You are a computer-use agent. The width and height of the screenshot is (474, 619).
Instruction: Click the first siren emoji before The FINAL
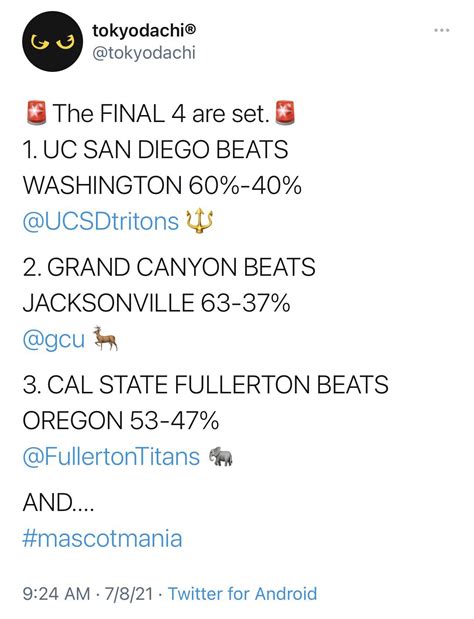[36, 113]
